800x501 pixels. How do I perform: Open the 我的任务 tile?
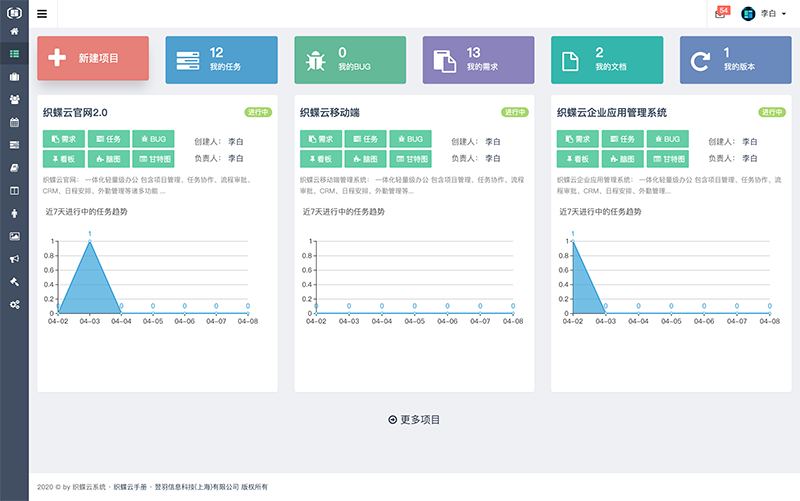[x=221, y=59]
